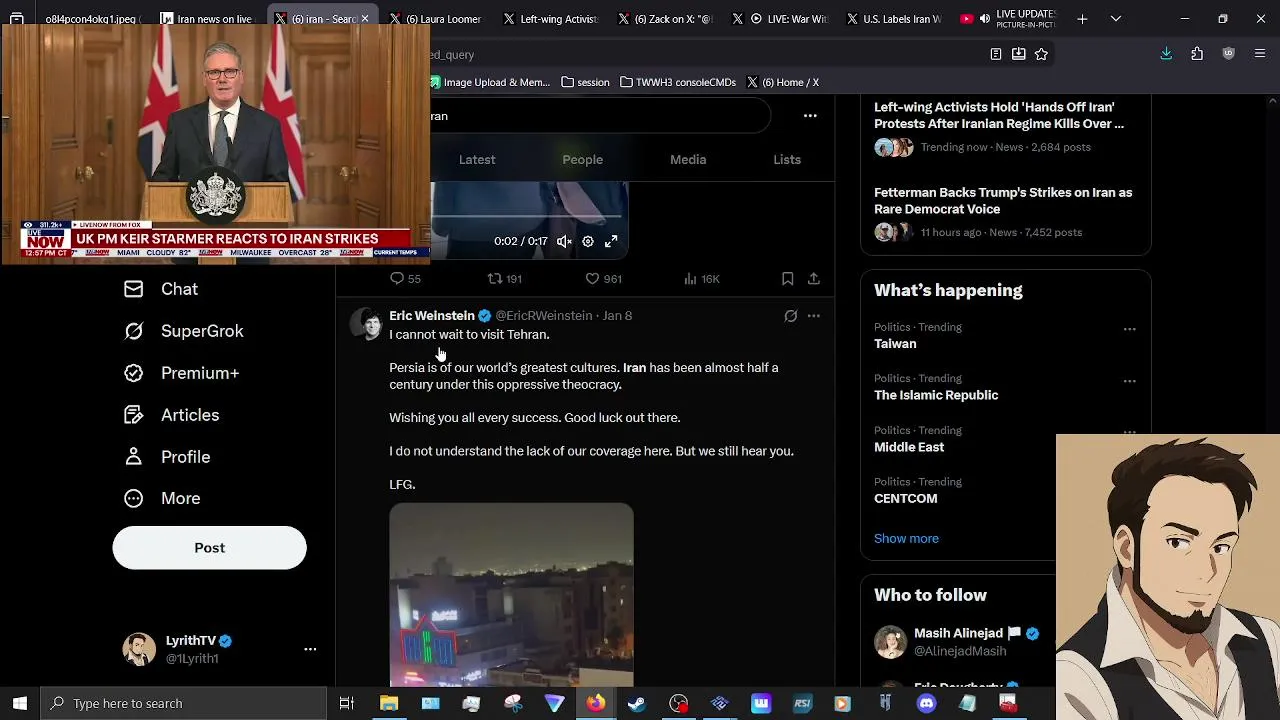This screenshot has width=1280, height=720.
Task: Open Steam from the taskbar
Action: pos(636,704)
